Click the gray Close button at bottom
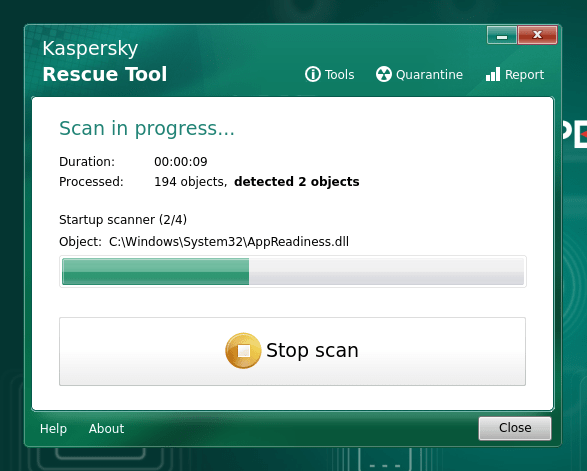Viewport: 587px width, 471px height. [x=515, y=428]
